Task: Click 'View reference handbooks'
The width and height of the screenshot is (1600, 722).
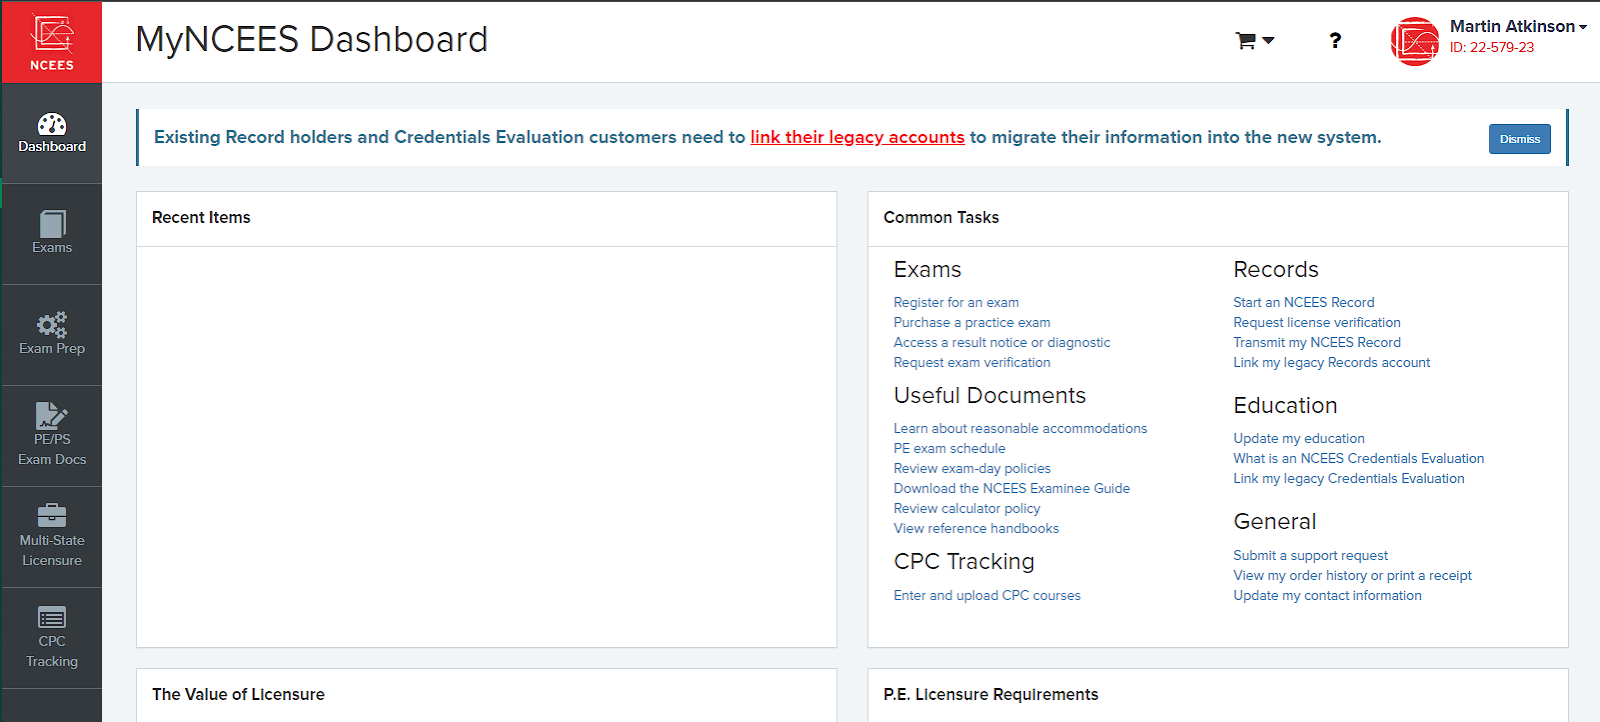Action: click(976, 528)
